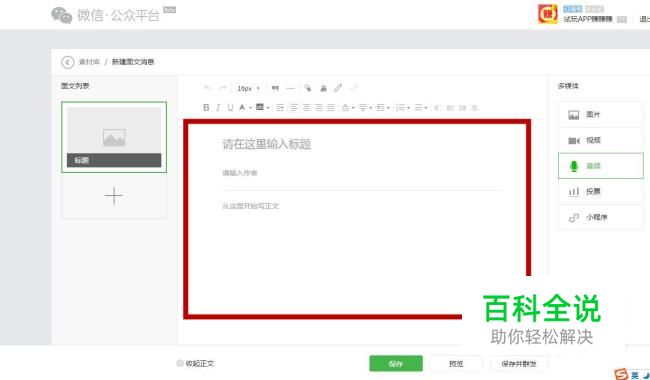Open the numbered list style dropdown

[408, 108]
